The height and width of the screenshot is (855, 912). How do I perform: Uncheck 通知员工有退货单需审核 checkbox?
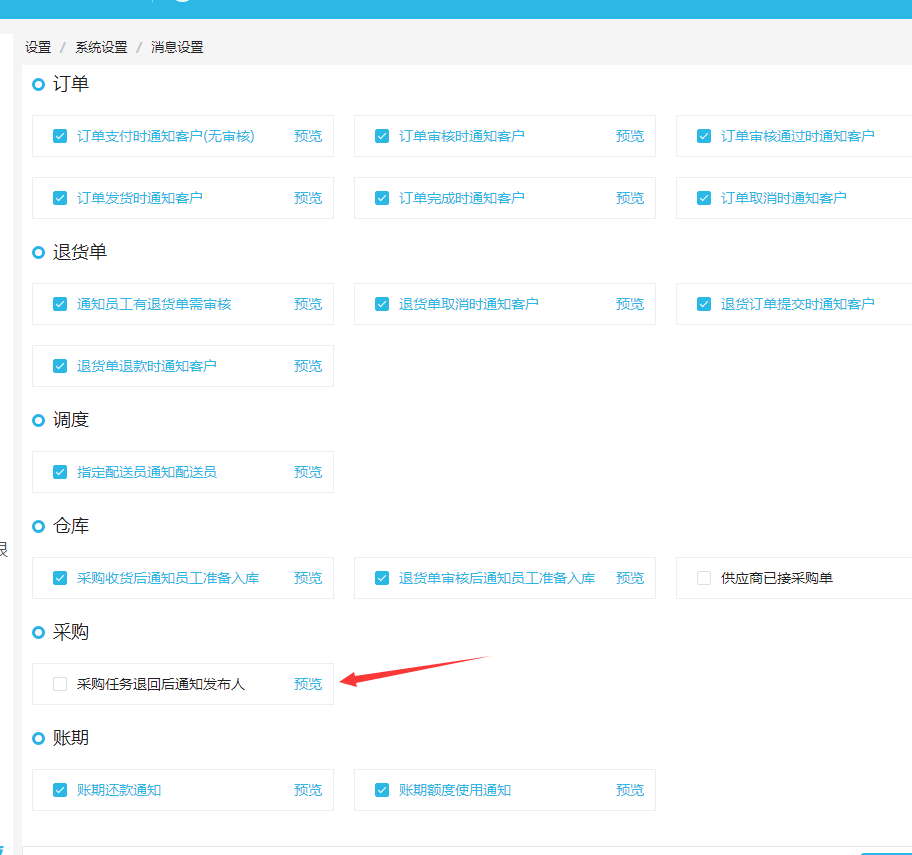tap(60, 304)
